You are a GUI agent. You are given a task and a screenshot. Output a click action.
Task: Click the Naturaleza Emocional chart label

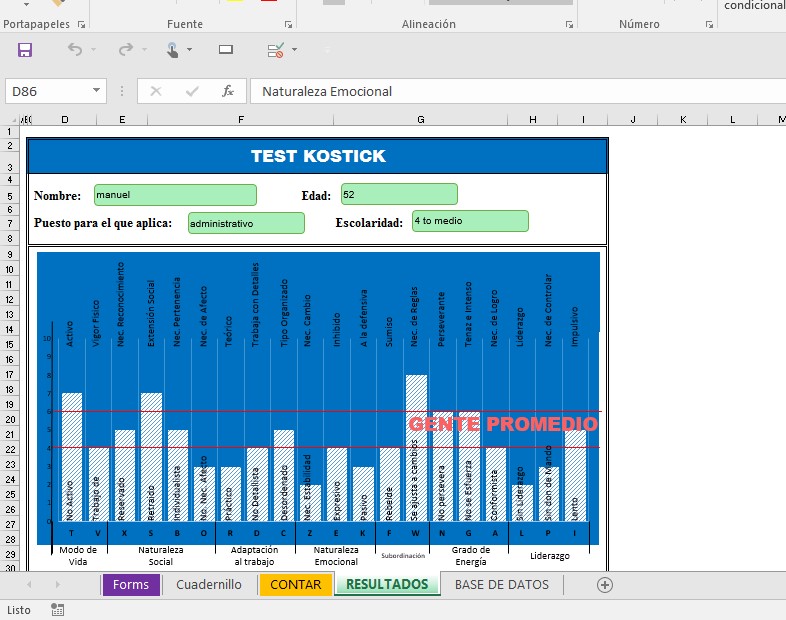coord(336,556)
